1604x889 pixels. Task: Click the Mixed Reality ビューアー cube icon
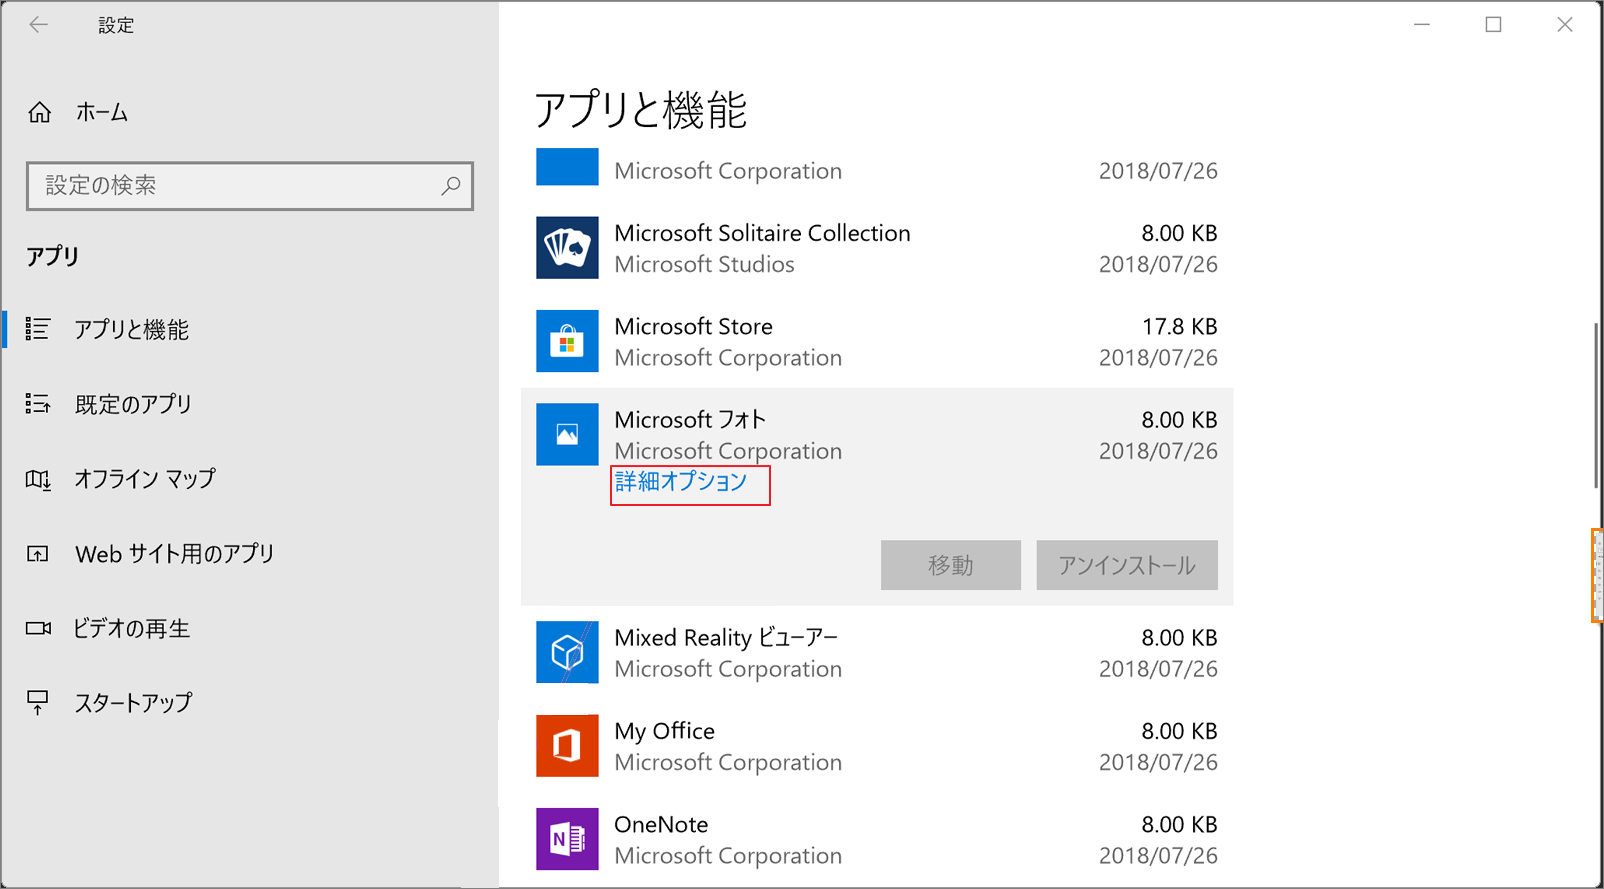(567, 652)
